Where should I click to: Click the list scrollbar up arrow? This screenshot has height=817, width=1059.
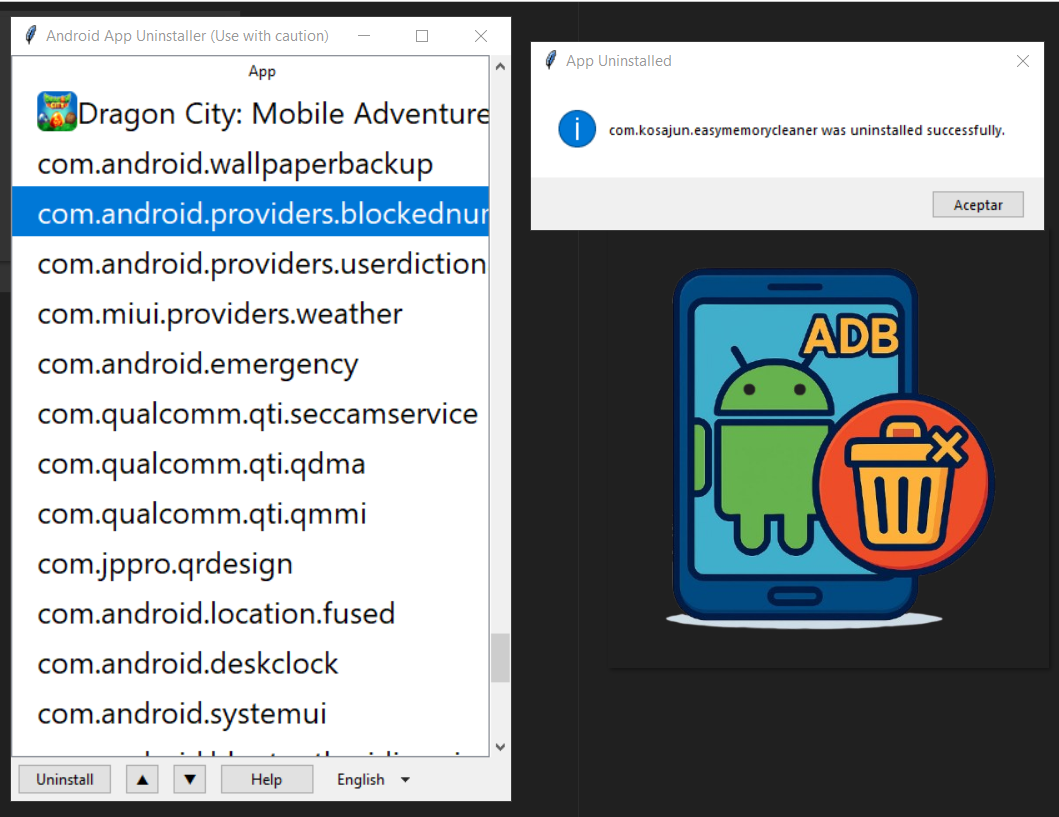tap(500, 66)
